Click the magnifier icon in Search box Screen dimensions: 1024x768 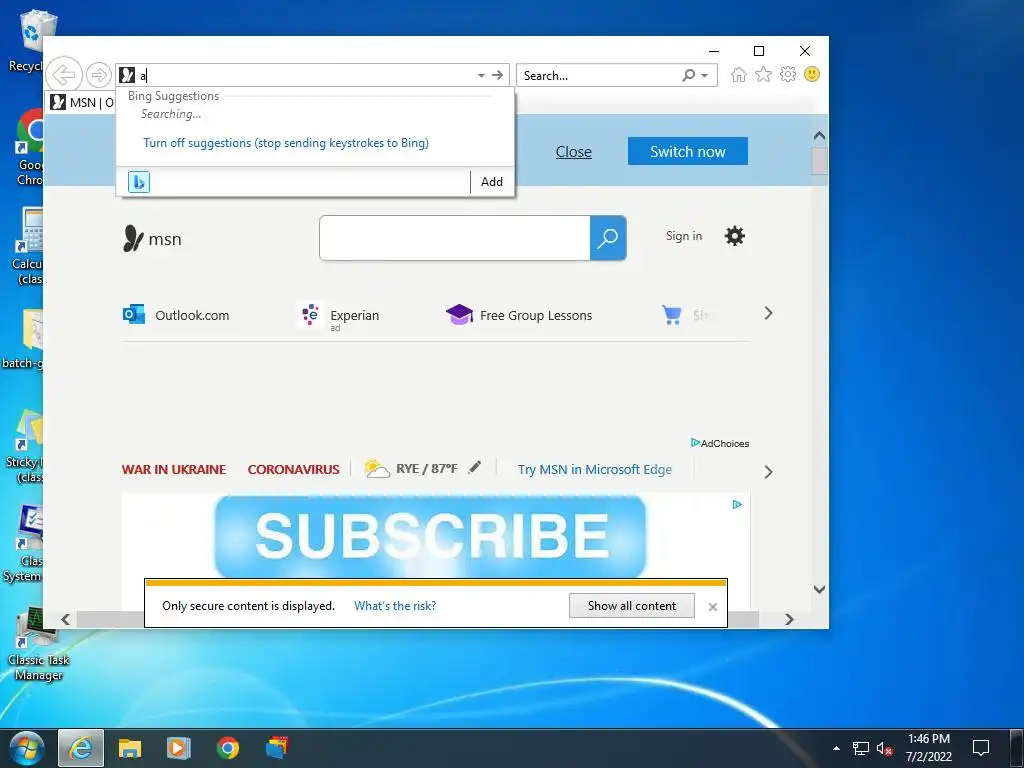pos(688,76)
